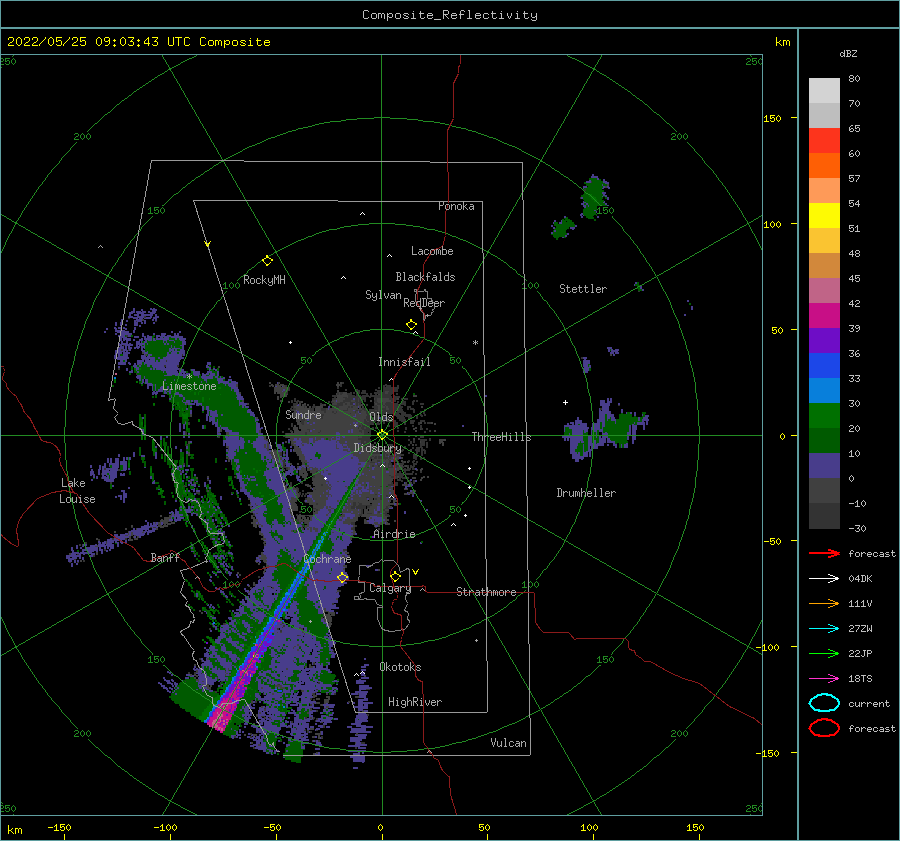This screenshot has height=841, width=900.
Task: Click the 'Composite_Reflectivity' title text
Action: [x=449, y=15]
